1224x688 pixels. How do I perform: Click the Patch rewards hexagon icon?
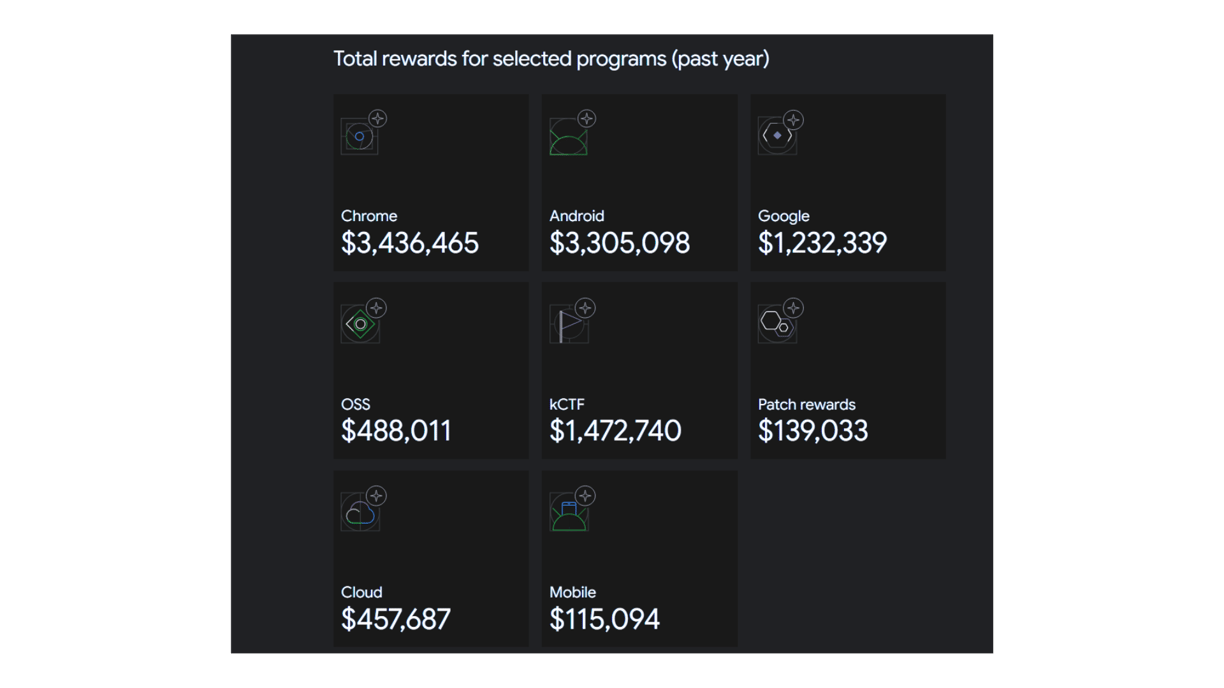coord(780,321)
